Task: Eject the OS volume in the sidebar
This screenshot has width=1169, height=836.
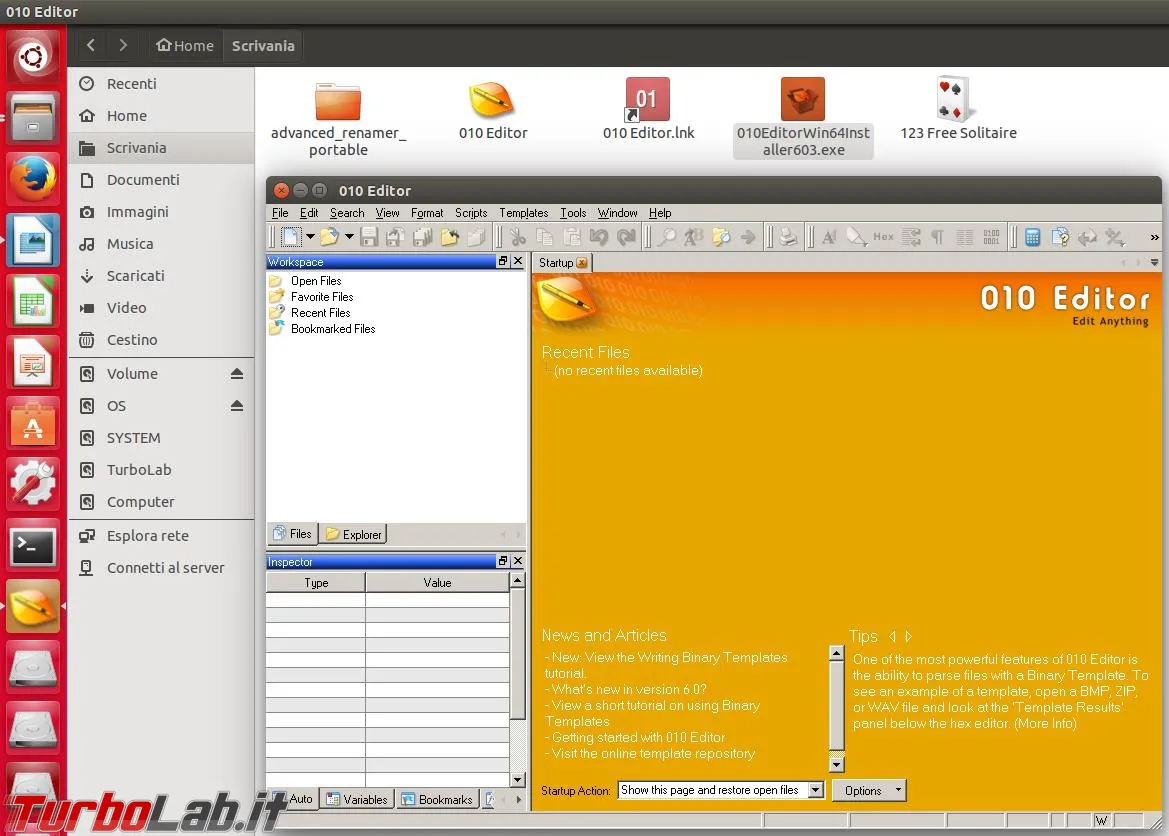Action: point(237,406)
